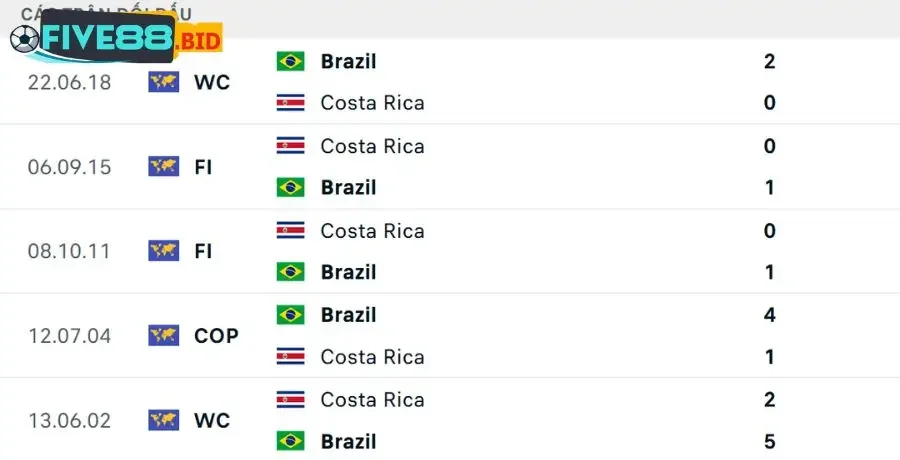
Task: Click the world map icon beside COP
Action: tap(163, 335)
